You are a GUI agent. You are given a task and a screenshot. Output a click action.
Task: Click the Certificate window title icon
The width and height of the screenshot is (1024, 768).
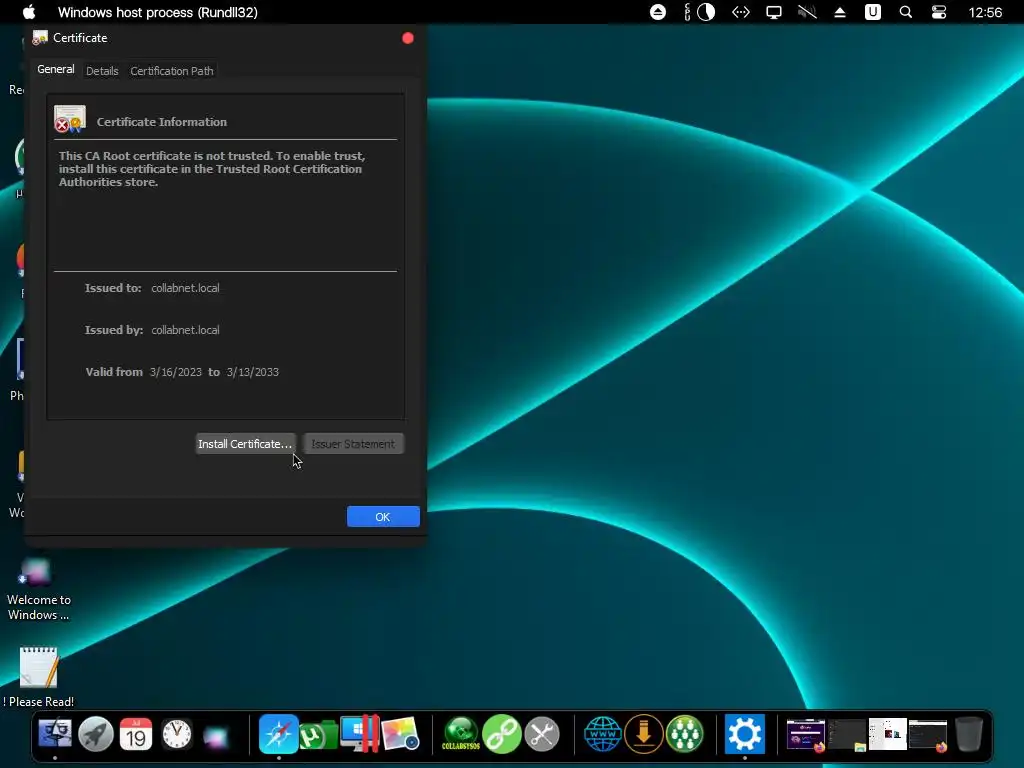[x=40, y=38]
